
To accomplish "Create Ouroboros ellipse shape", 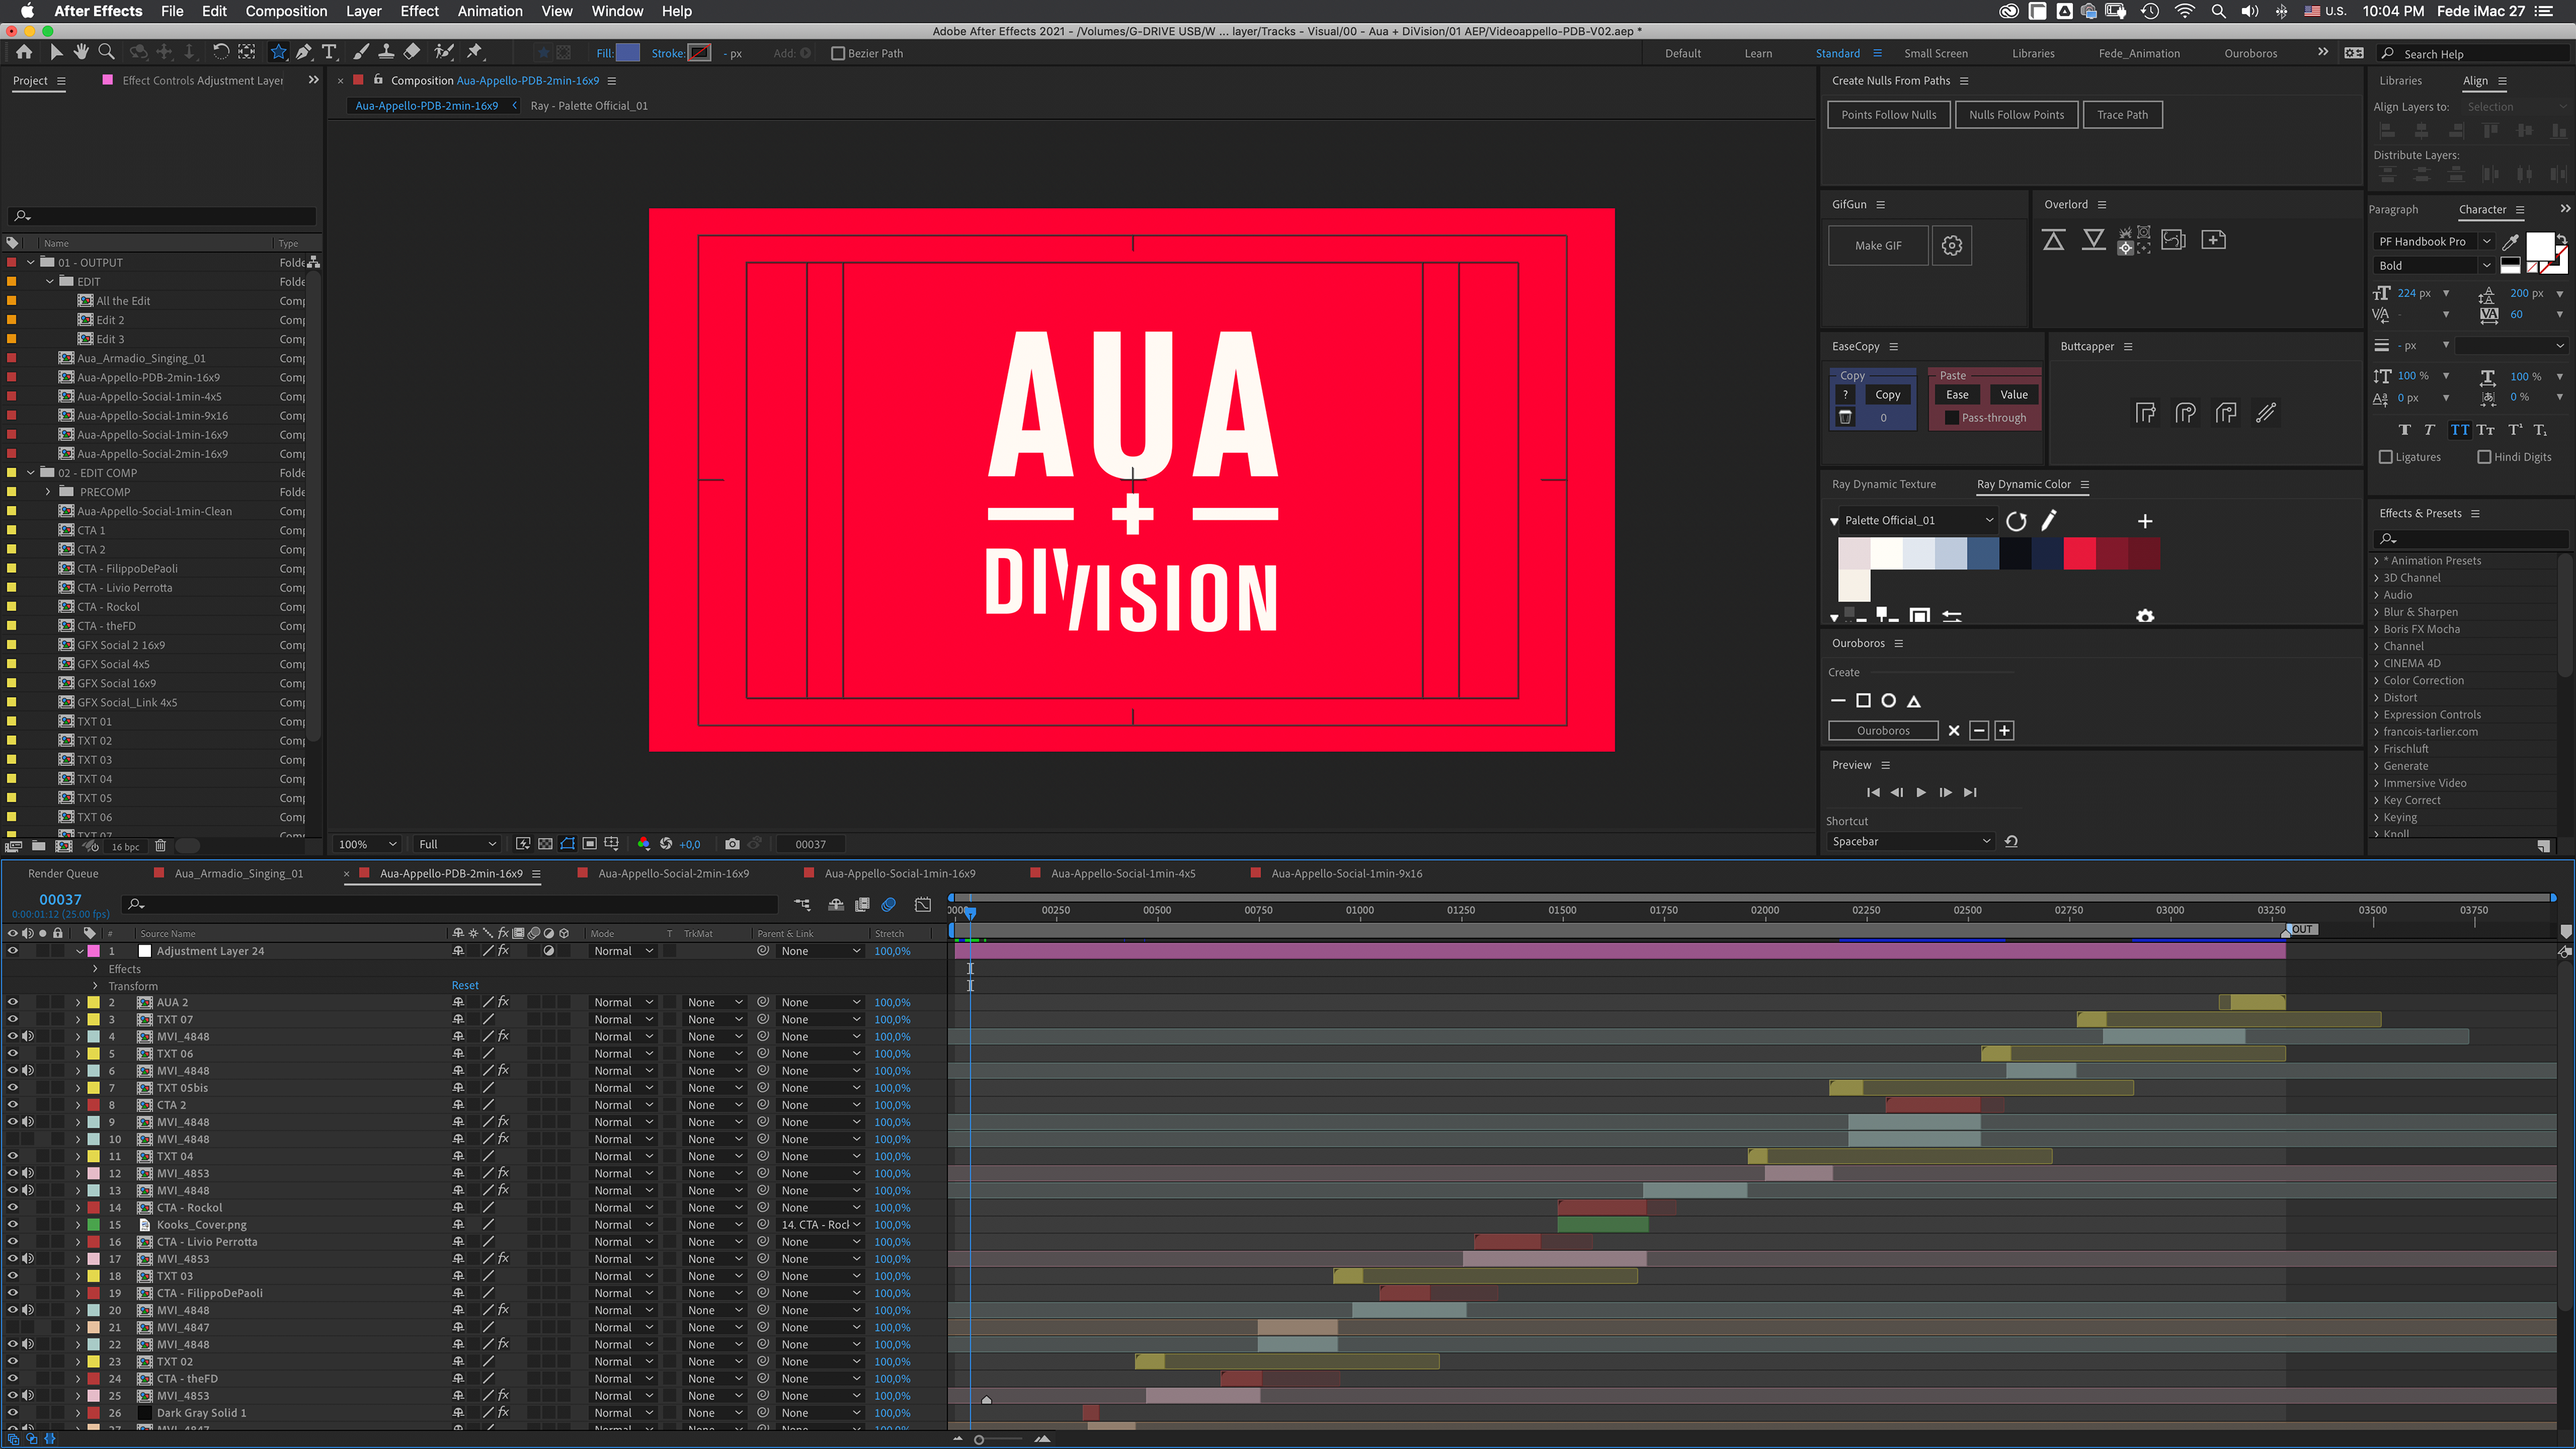I will coord(1888,701).
